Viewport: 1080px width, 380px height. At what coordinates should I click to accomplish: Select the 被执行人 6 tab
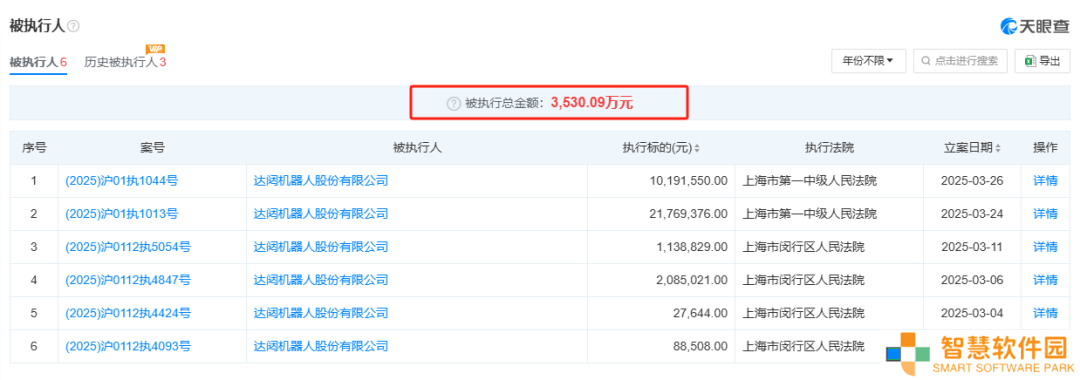coord(38,62)
